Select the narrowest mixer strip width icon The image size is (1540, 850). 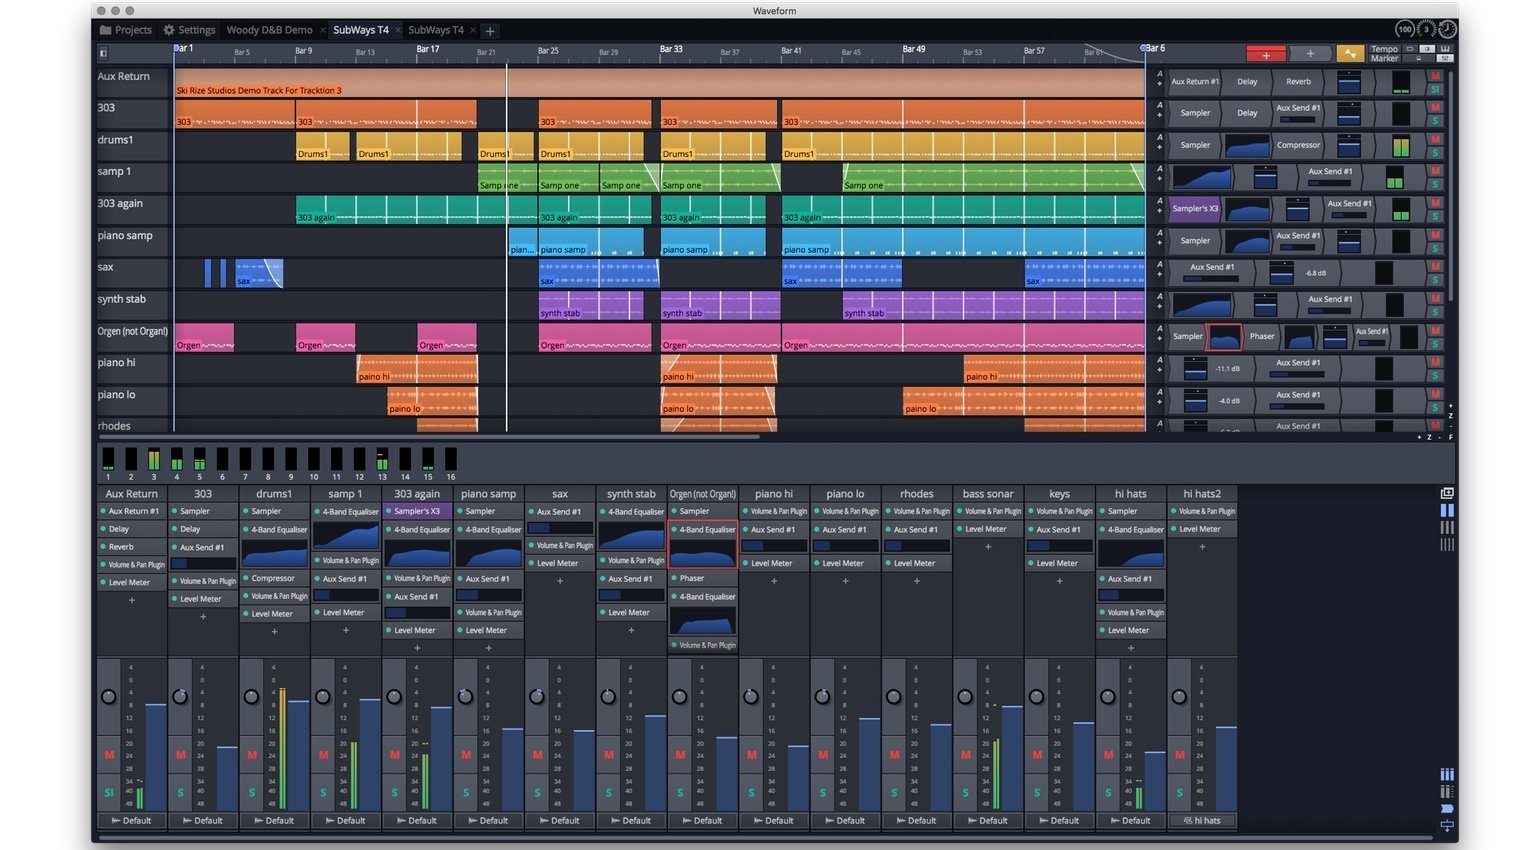click(x=1446, y=545)
